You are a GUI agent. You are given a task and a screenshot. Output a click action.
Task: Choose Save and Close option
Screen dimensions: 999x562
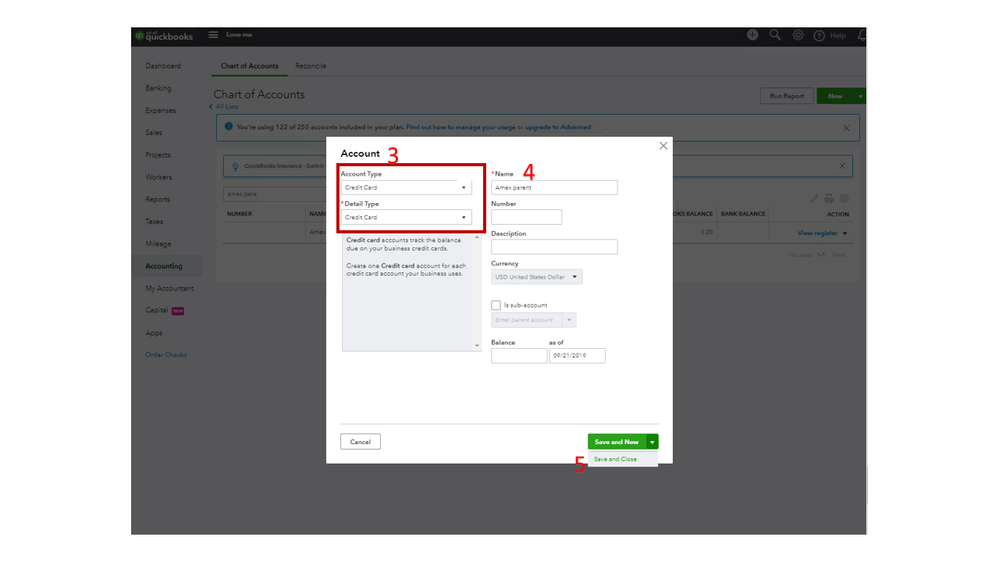[x=615, y=459]
